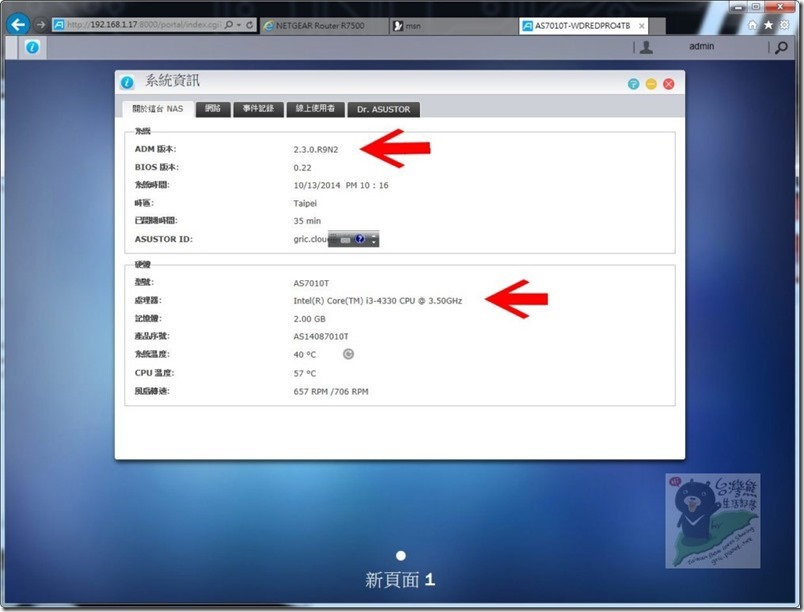This screenshot has height=612, width=804.
Task: Click the browser Home icon
Action: click(752, 25)
